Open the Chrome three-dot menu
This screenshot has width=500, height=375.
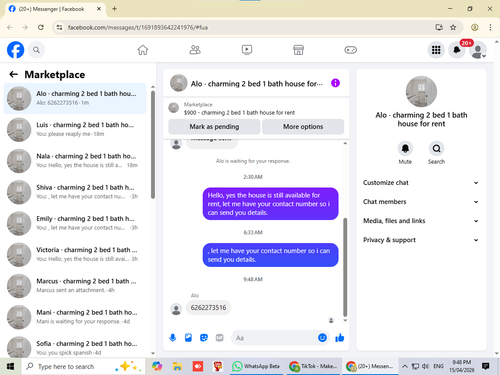tap(490, 27)
